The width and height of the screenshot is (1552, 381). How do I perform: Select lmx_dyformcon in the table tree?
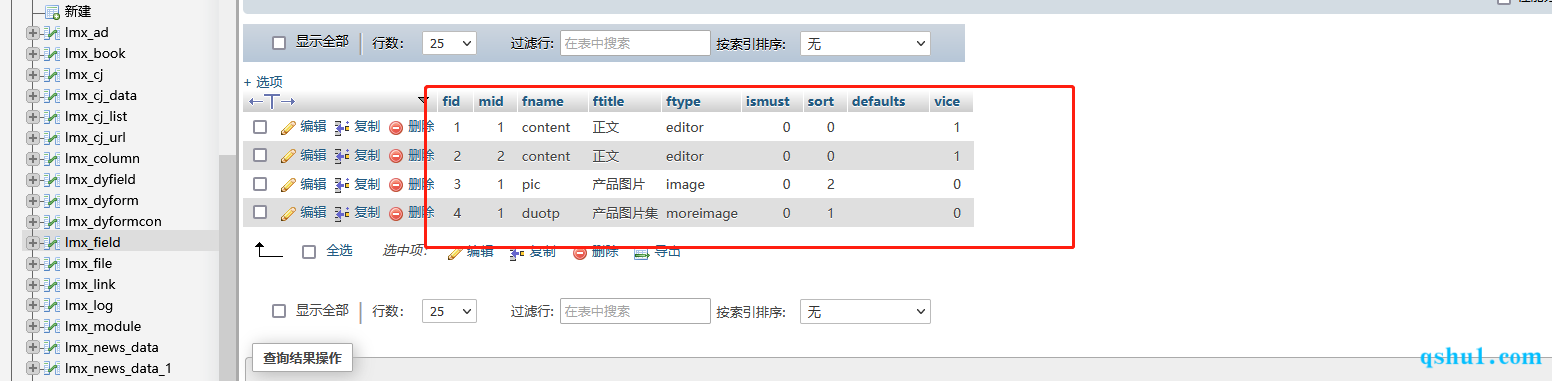(x=113, y=222)
